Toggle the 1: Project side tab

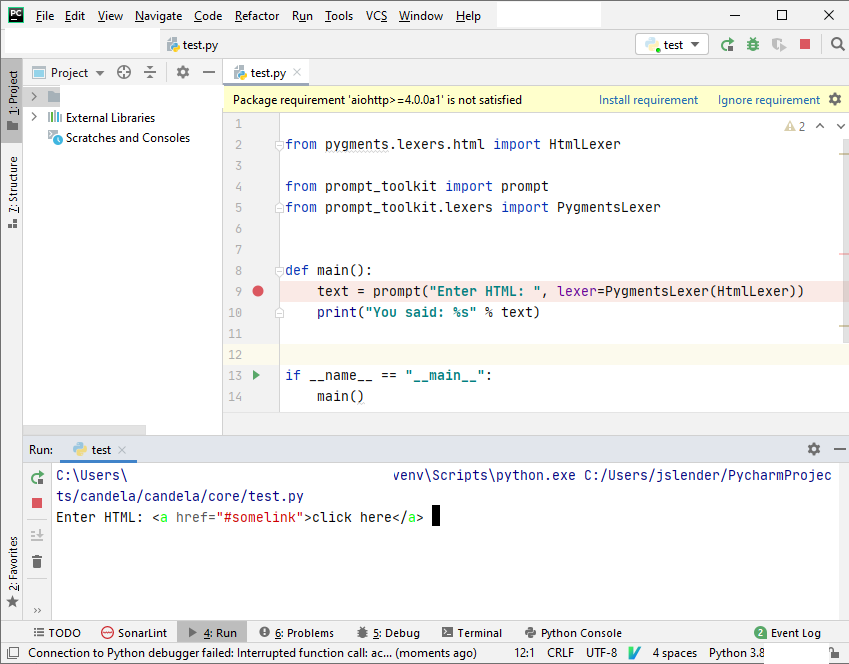tap(12, 100)
